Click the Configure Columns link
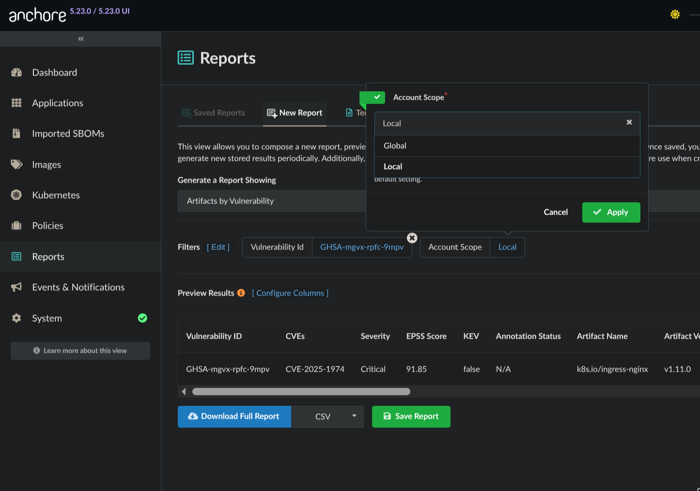700x491 pixels. [290, 293]
